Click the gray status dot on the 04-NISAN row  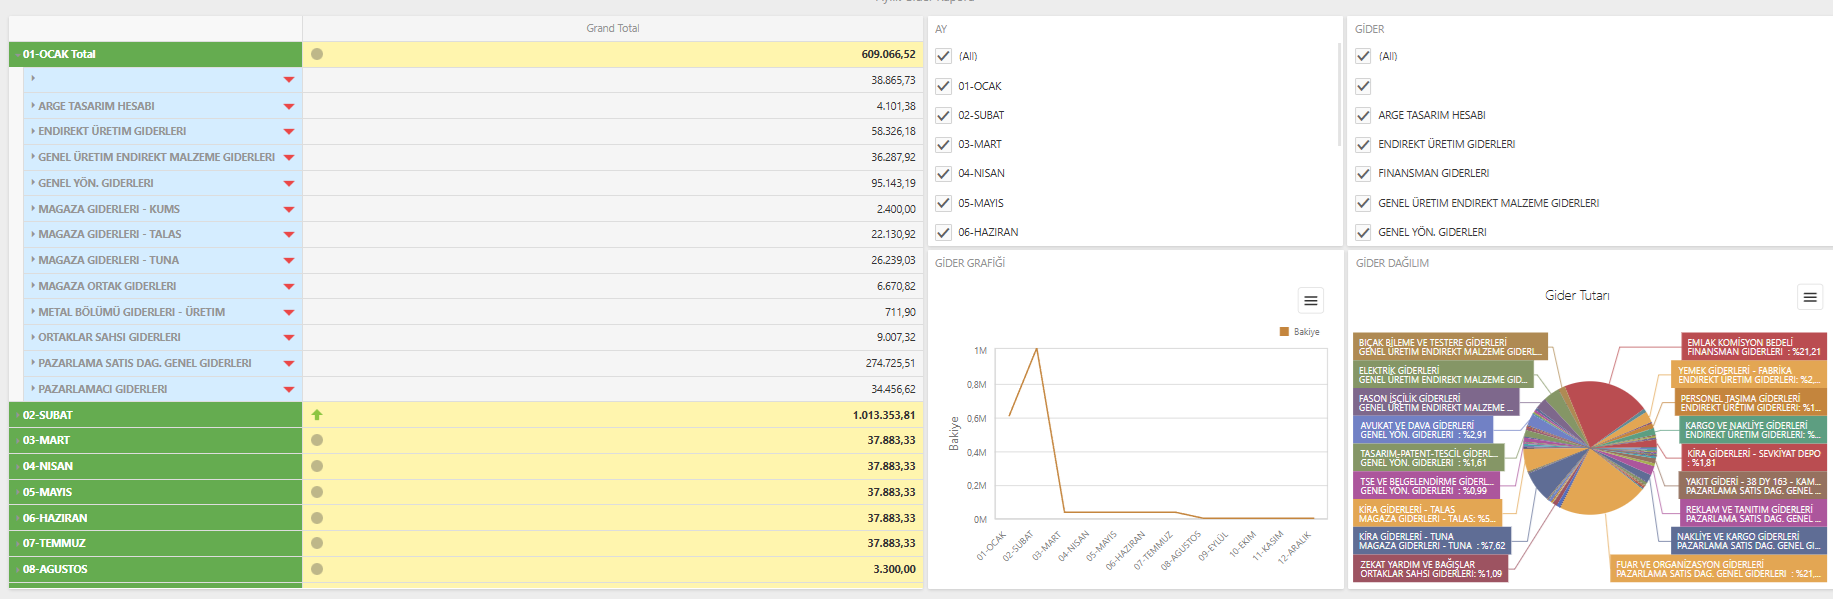317,466
